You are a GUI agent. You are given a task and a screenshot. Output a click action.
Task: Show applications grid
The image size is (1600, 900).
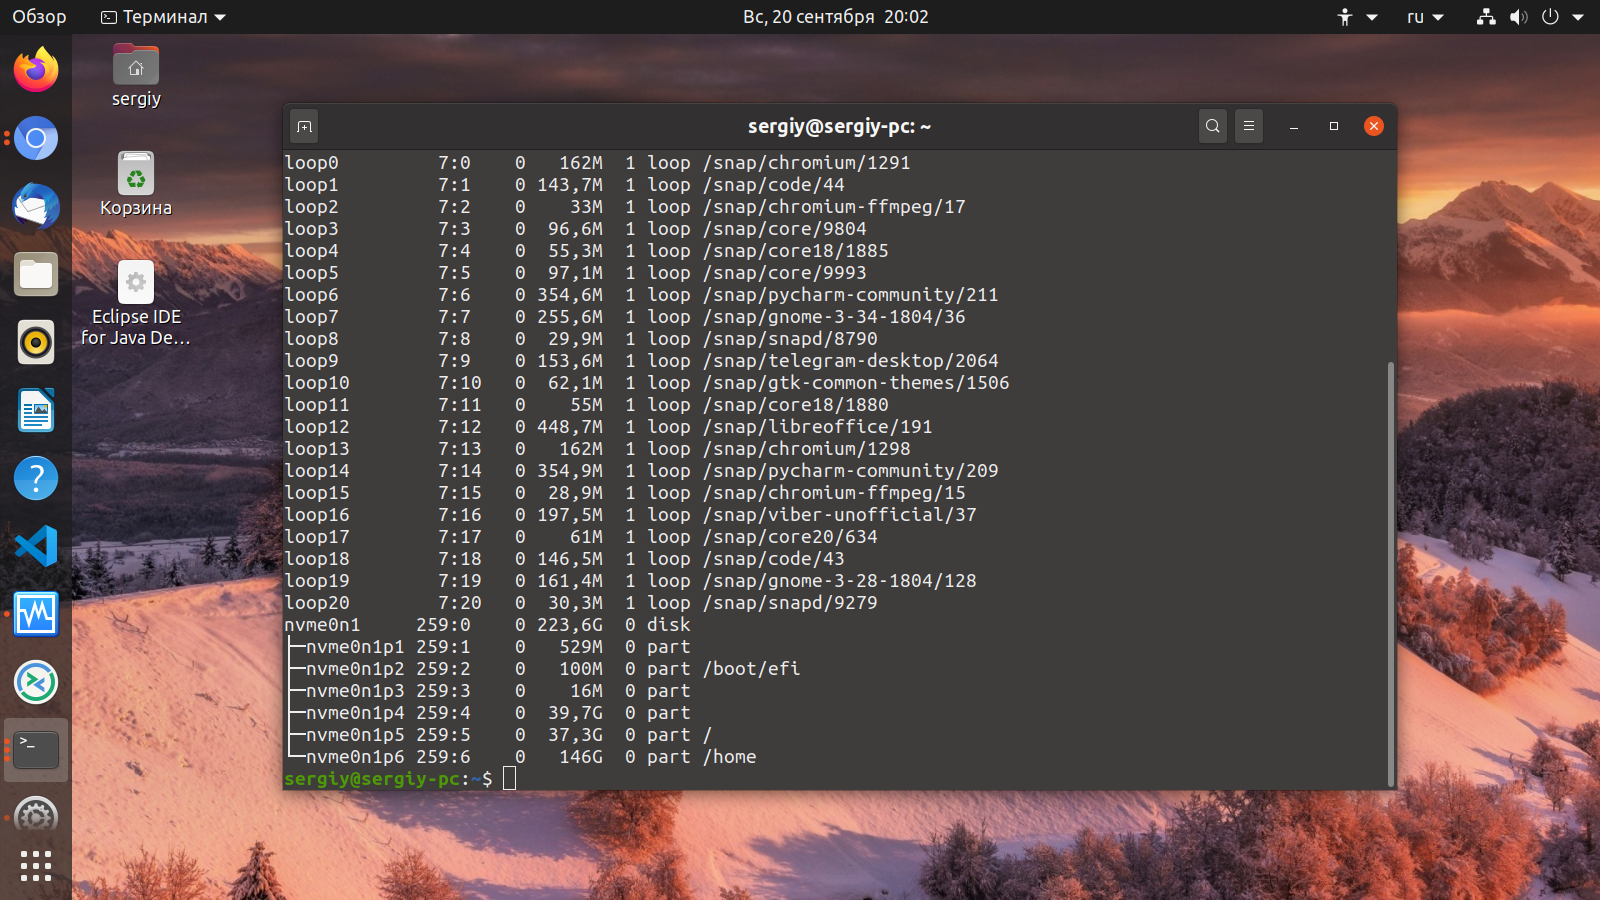click(36, 866)
